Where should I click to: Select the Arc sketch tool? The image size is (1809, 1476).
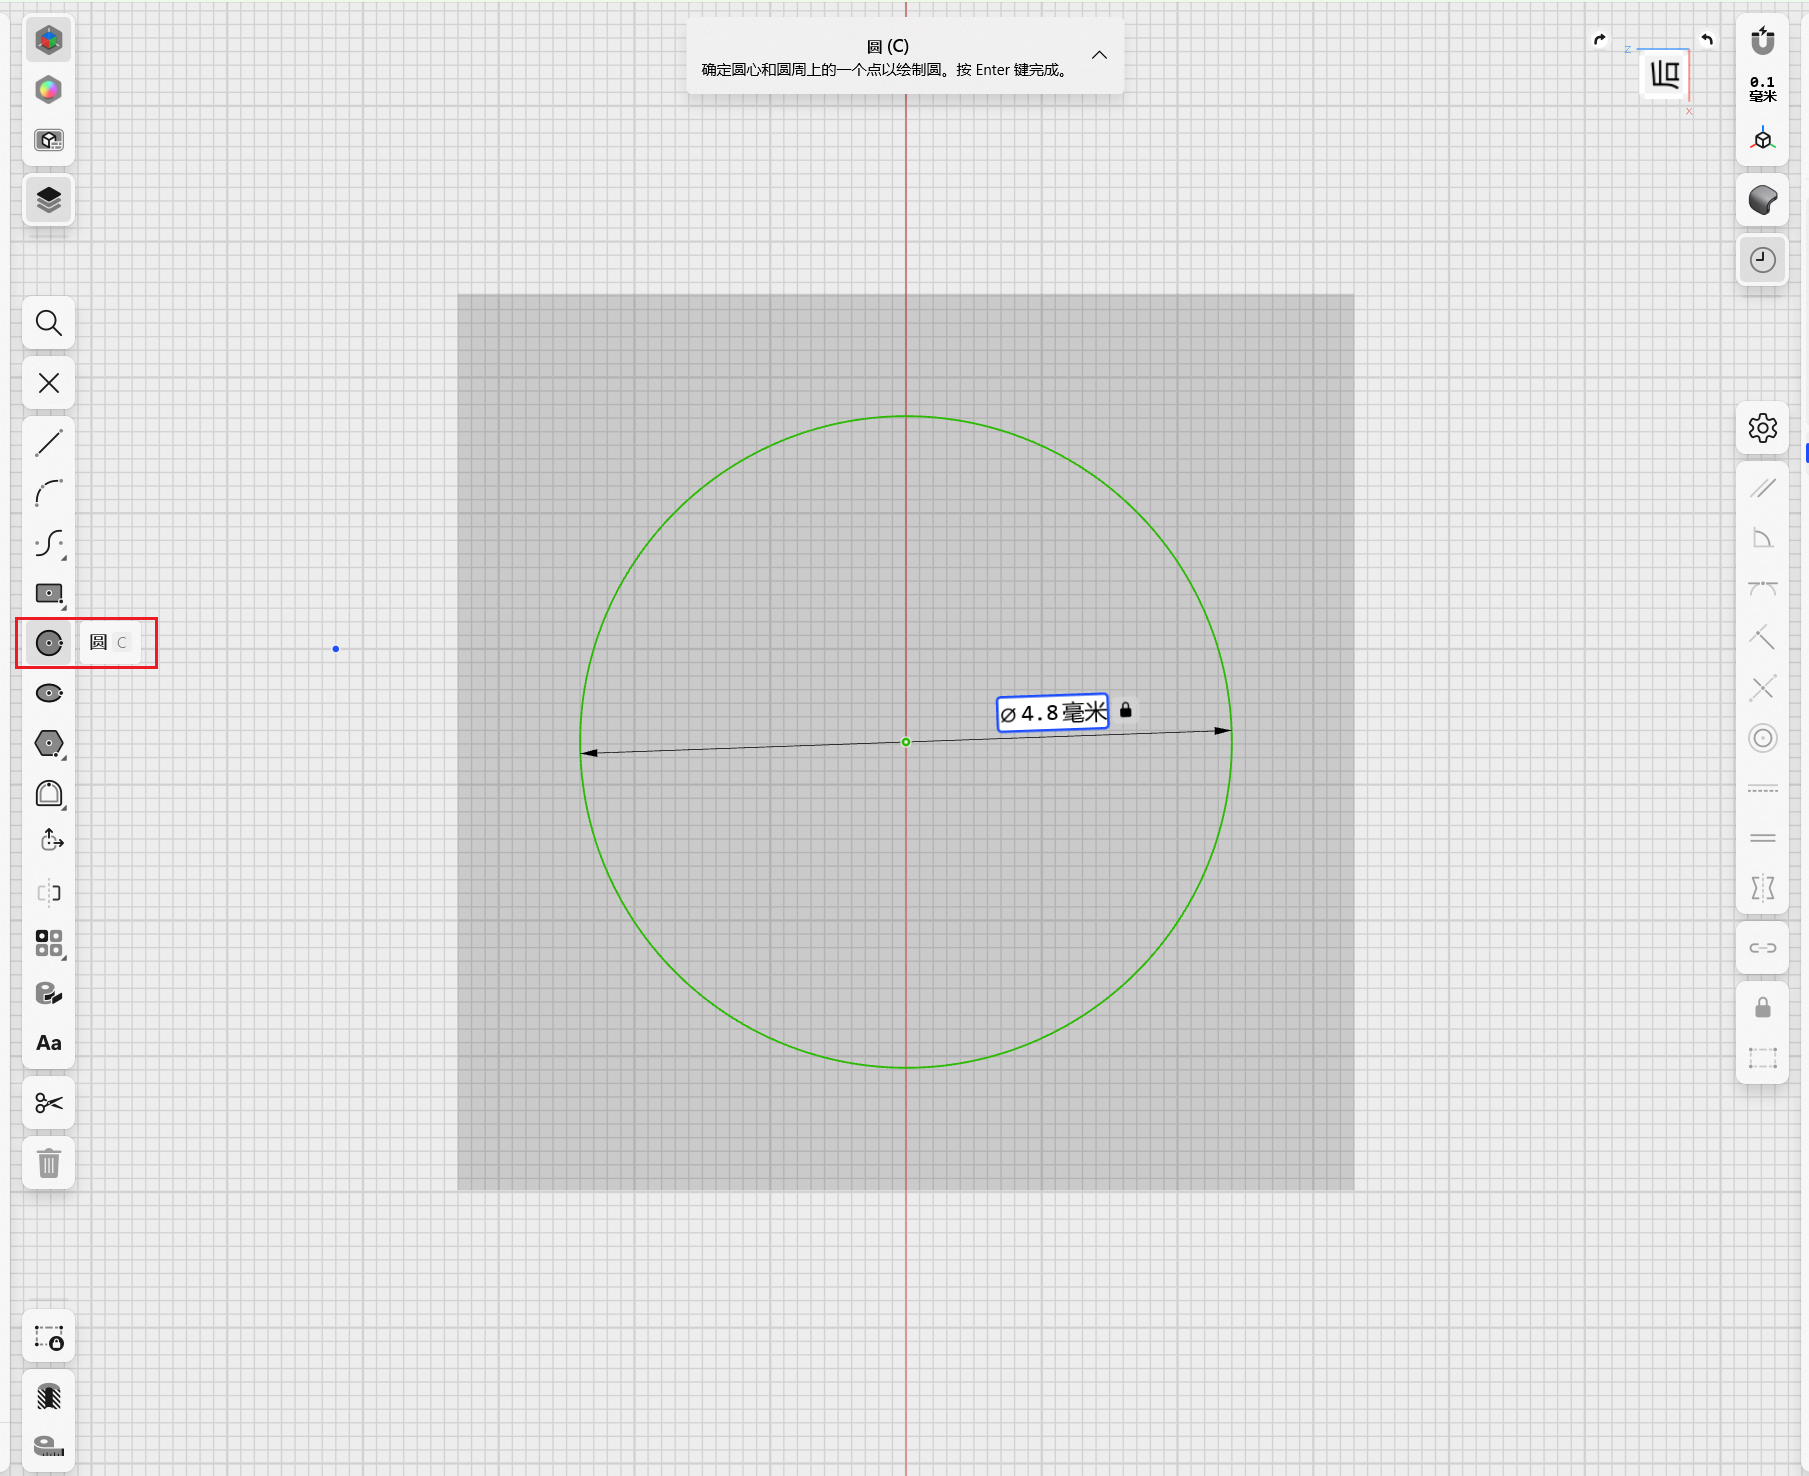(49, 493)
